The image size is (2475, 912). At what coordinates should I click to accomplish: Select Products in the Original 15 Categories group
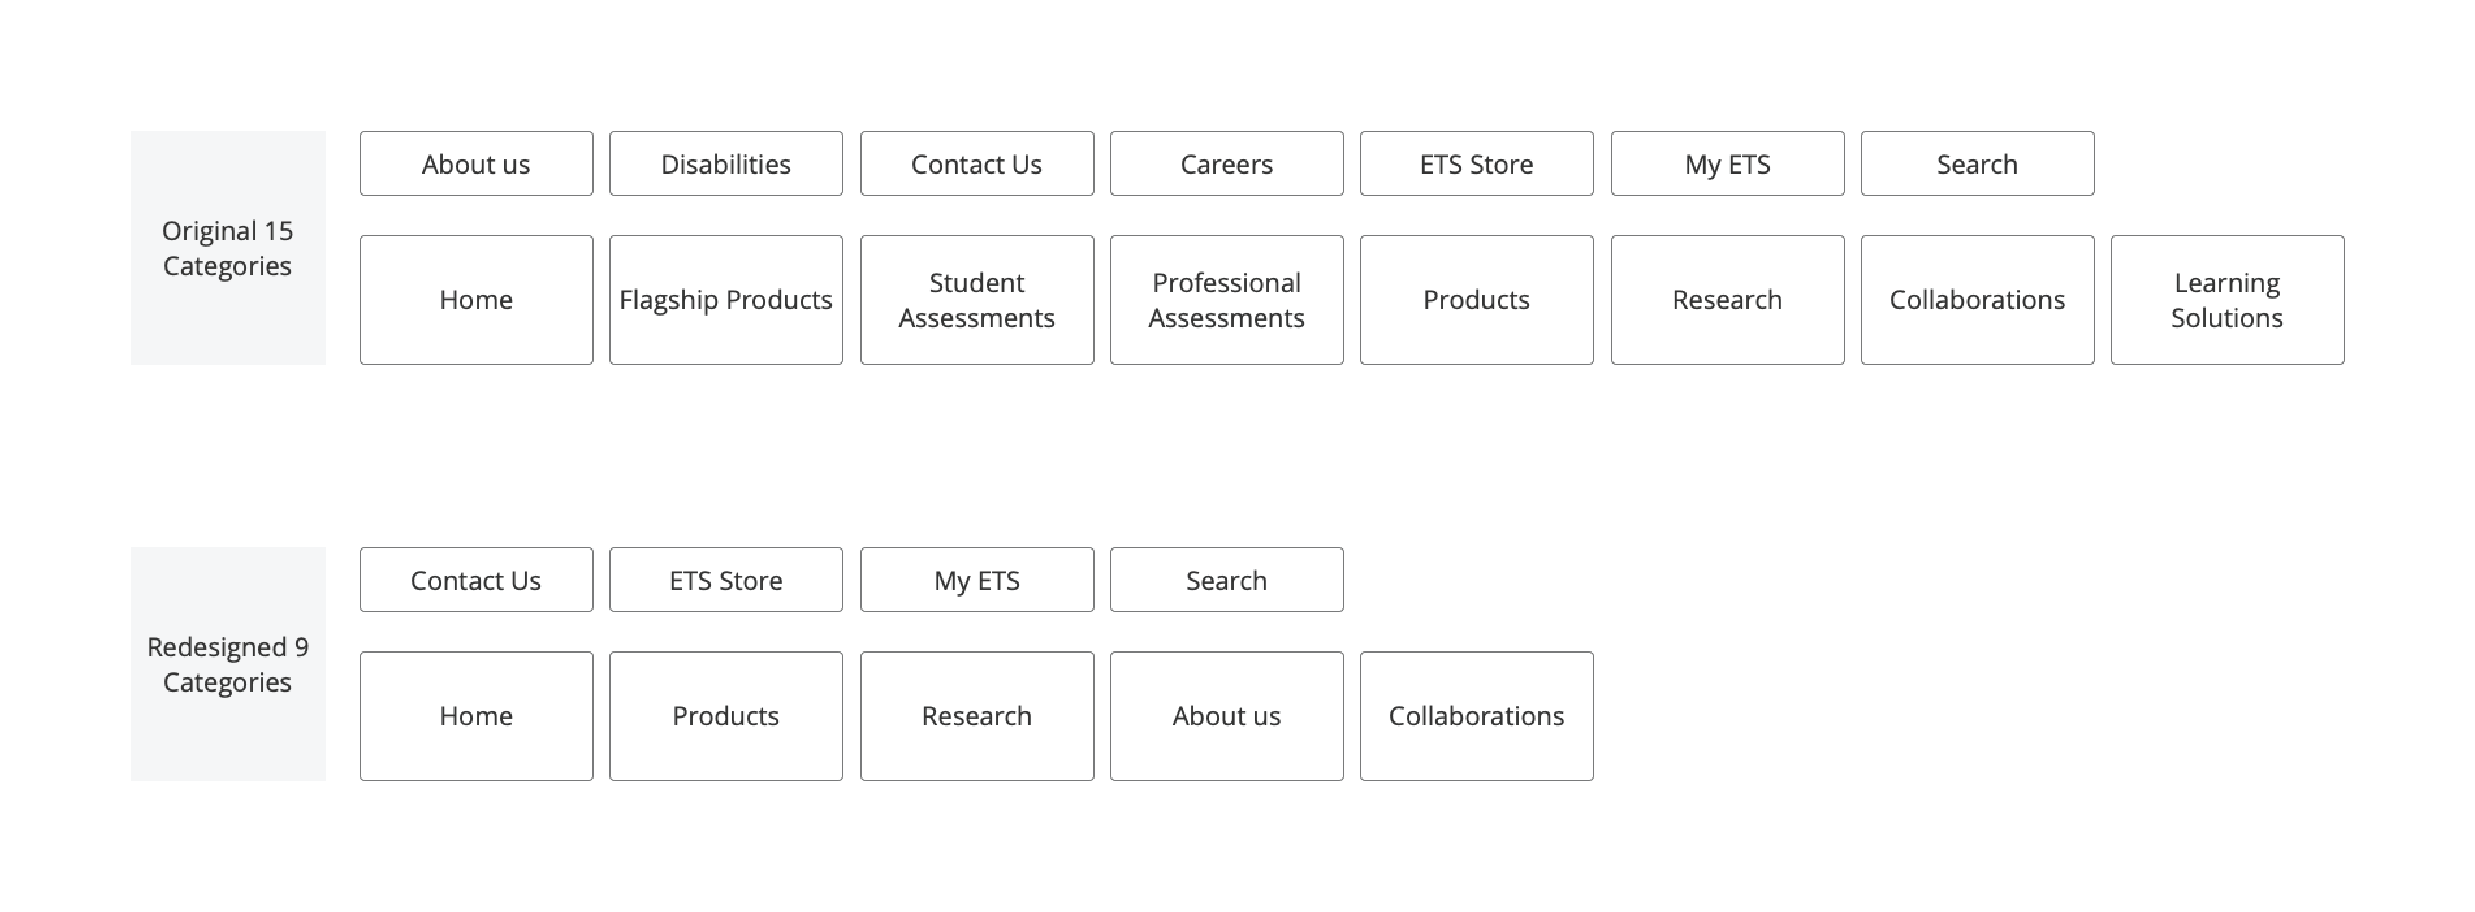(1476, 300)
